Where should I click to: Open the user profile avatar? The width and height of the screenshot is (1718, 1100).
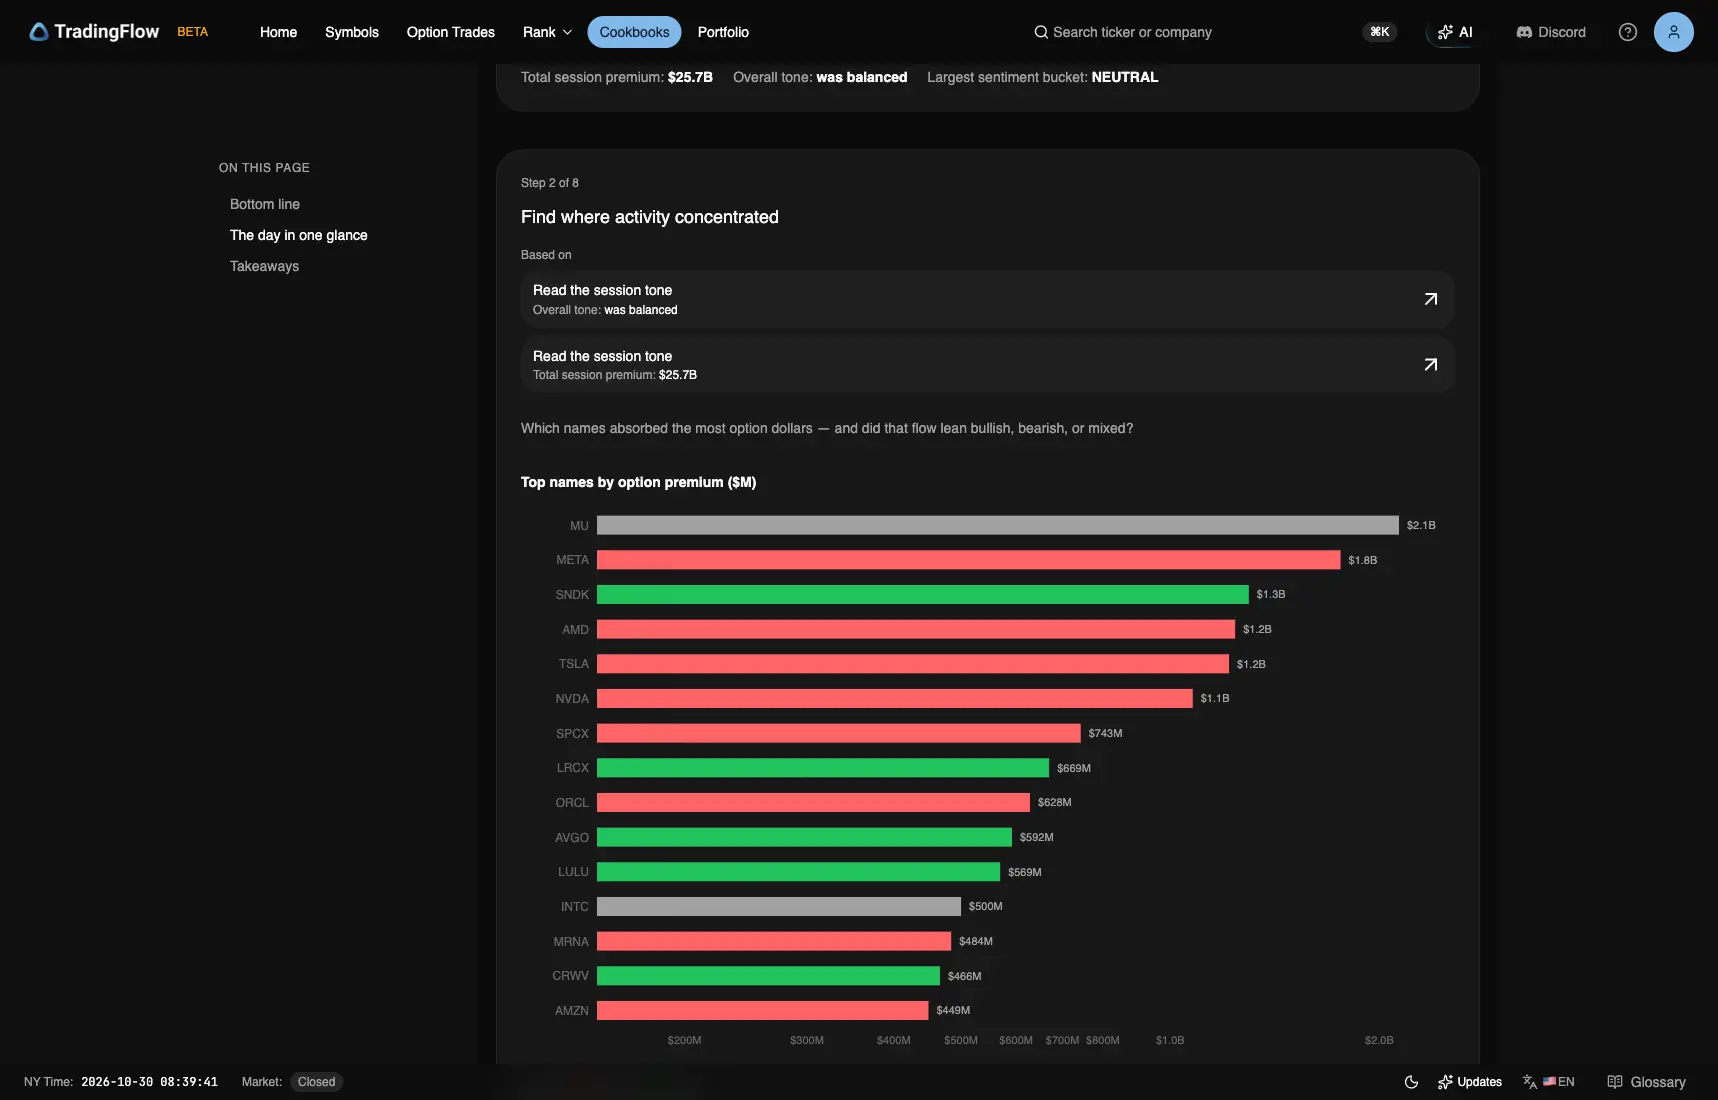pyautogui.click(x=1674, y=32)
